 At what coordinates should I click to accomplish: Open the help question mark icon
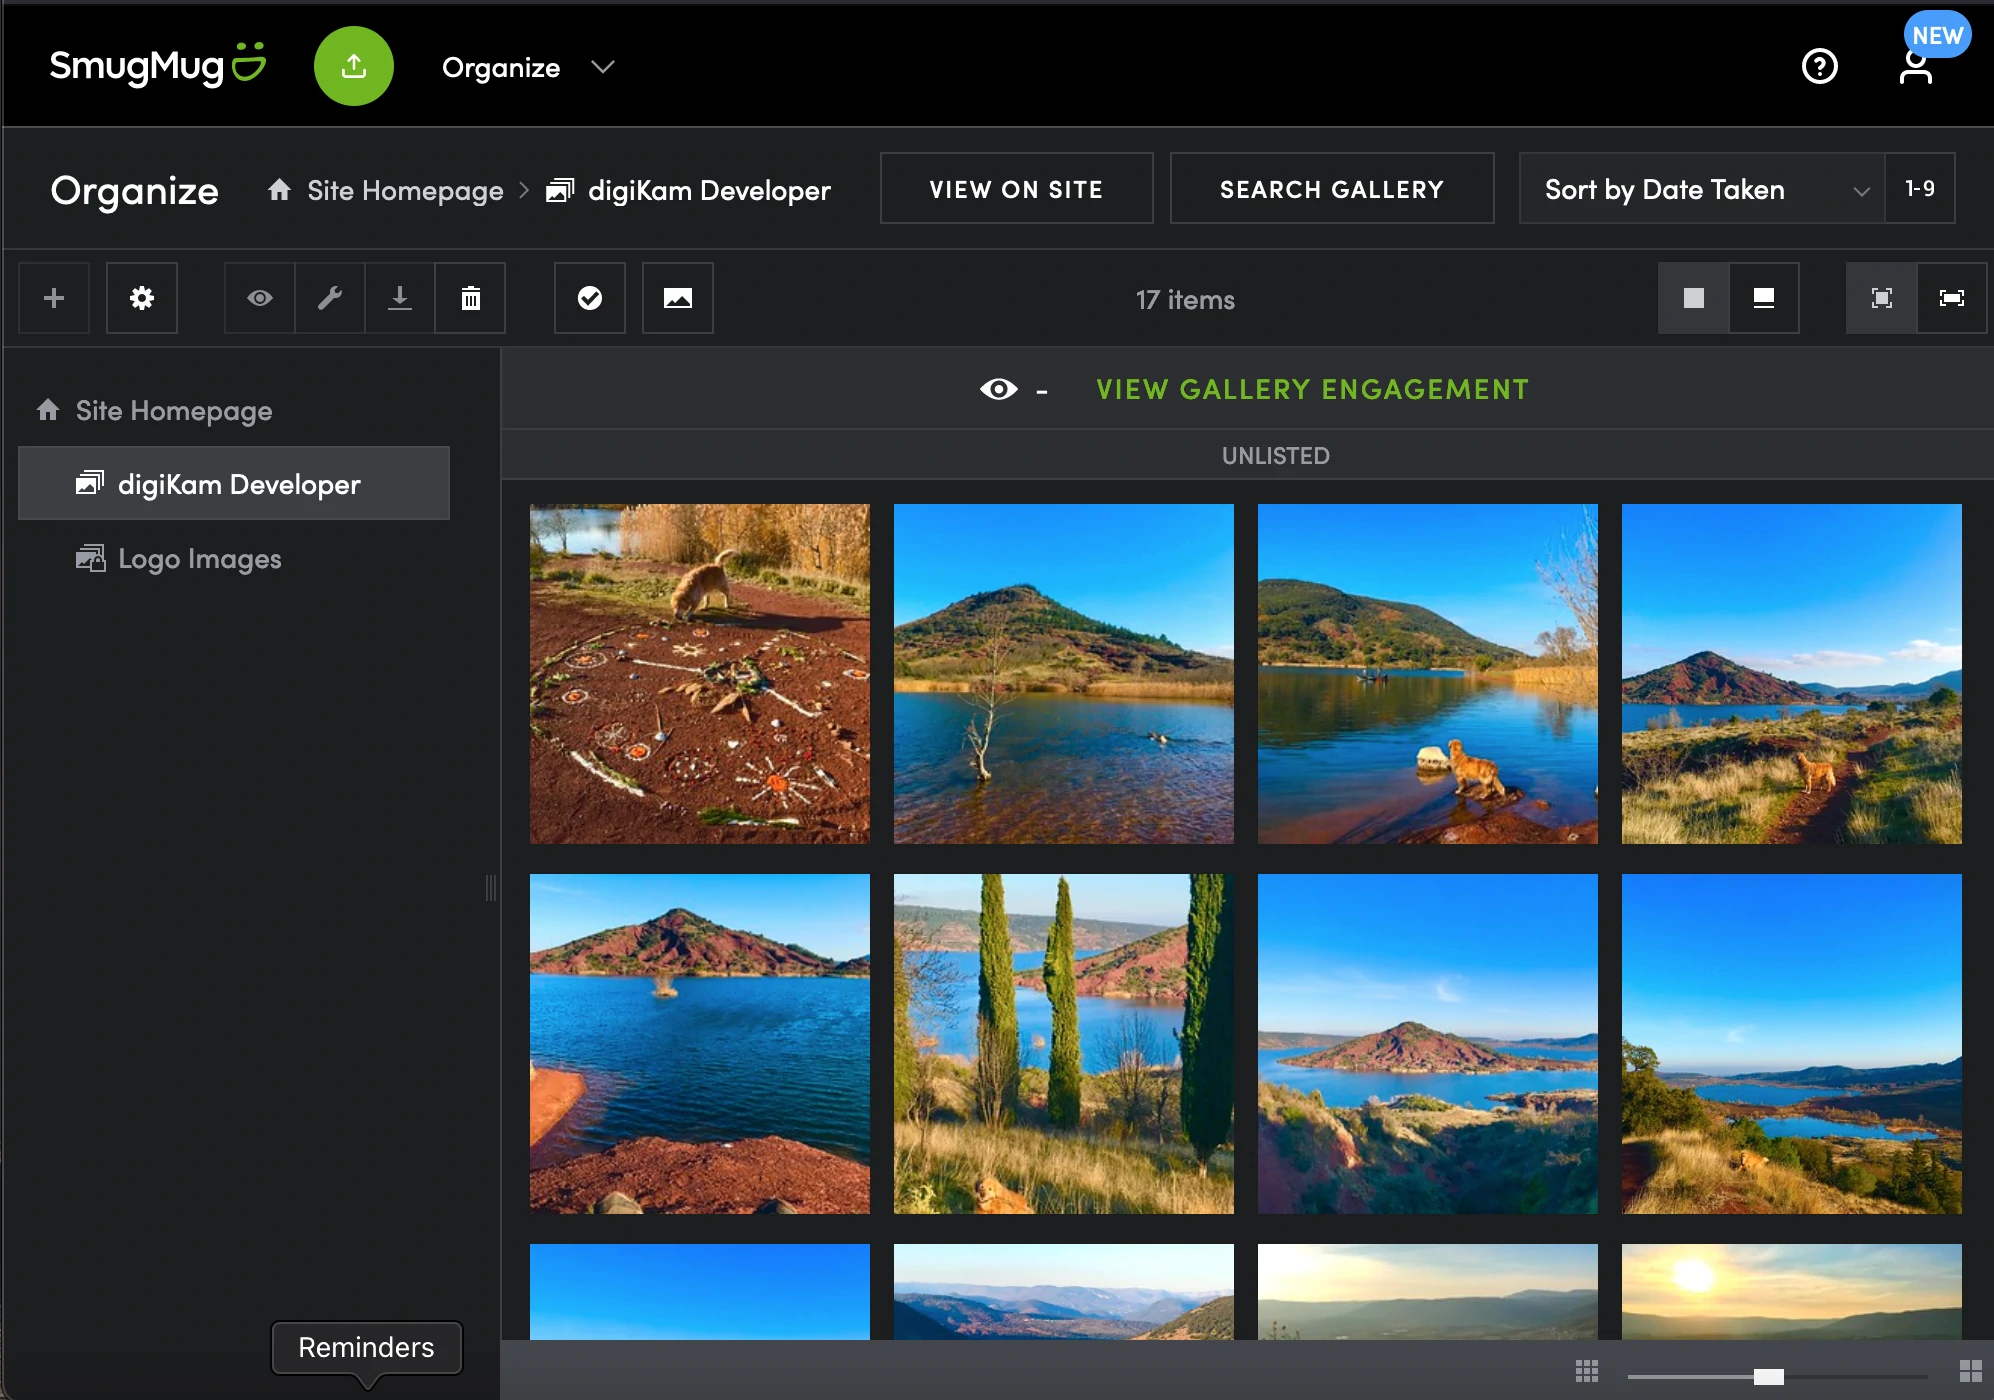click(x=1819, y=67)
